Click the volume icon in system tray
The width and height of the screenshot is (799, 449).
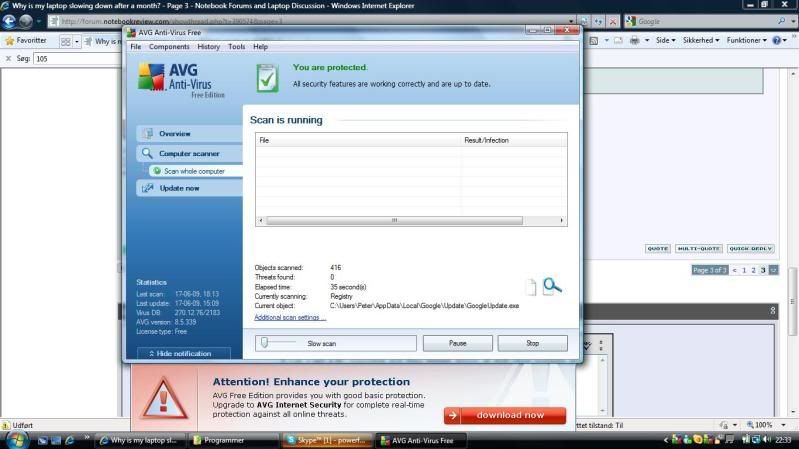pos(766,440)
